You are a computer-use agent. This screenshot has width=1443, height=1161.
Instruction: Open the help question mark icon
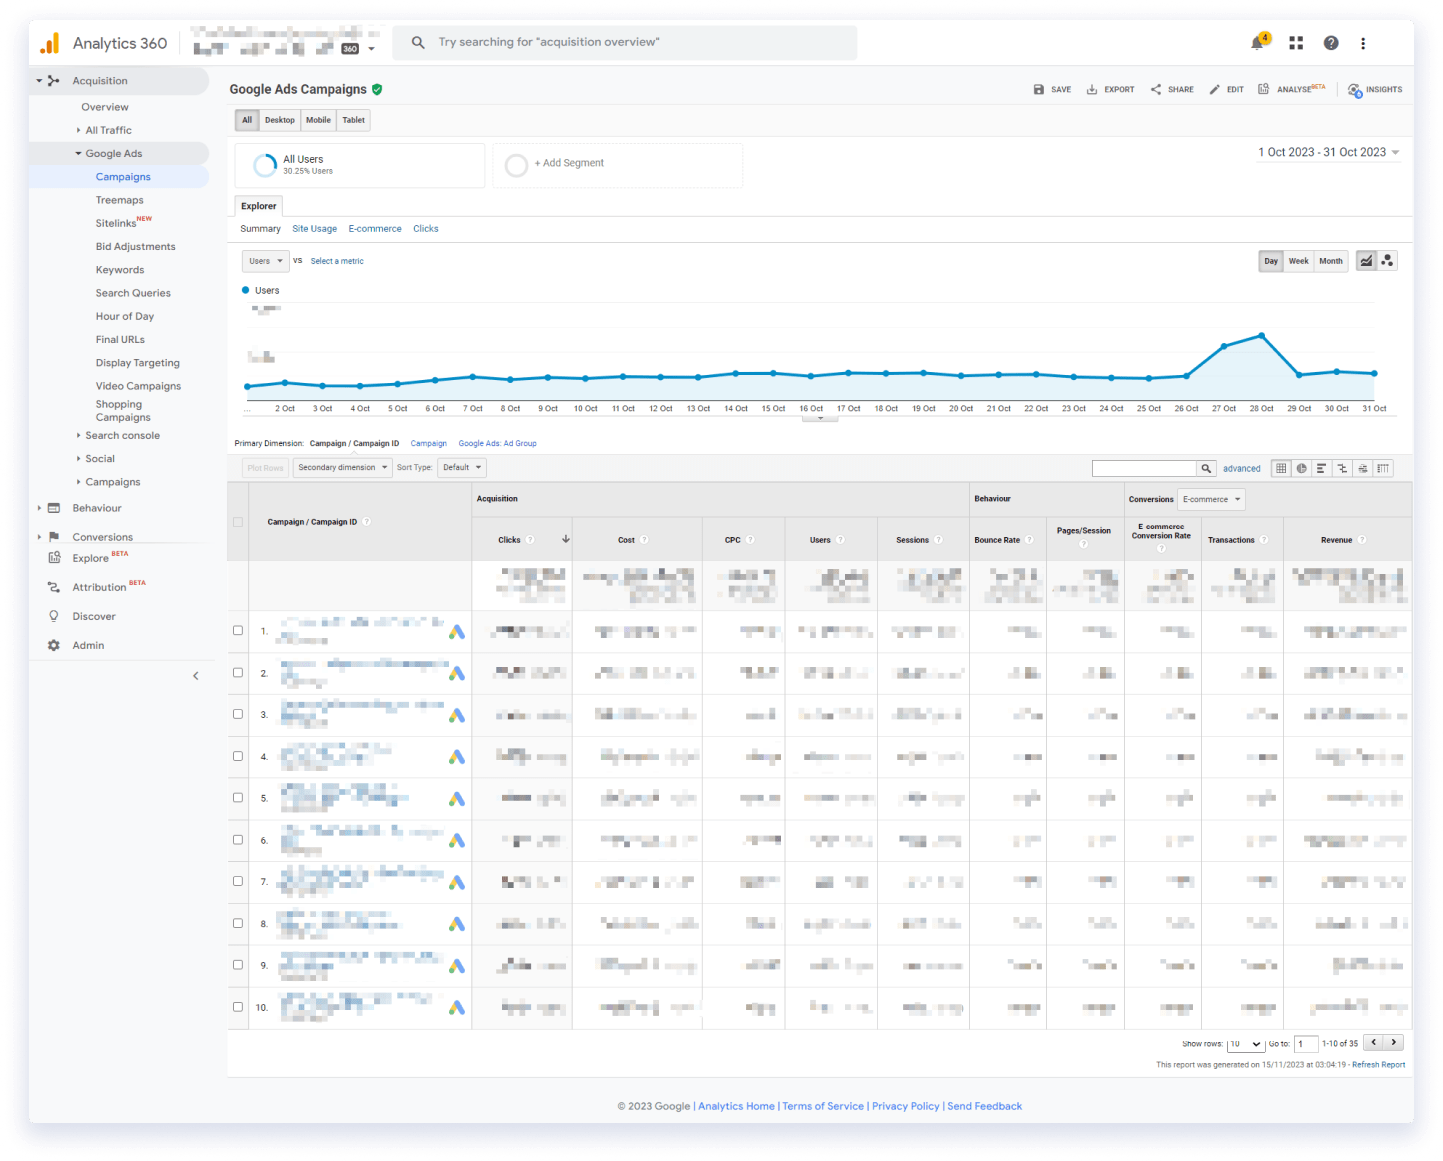tap(1331, 43)
